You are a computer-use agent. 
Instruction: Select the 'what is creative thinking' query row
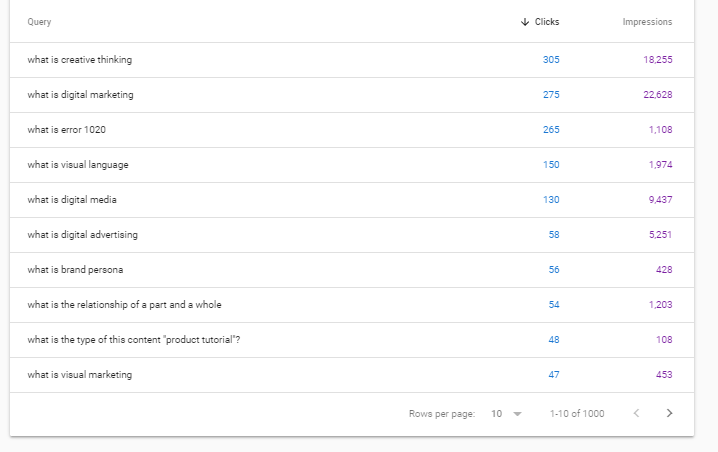(80, 60)
